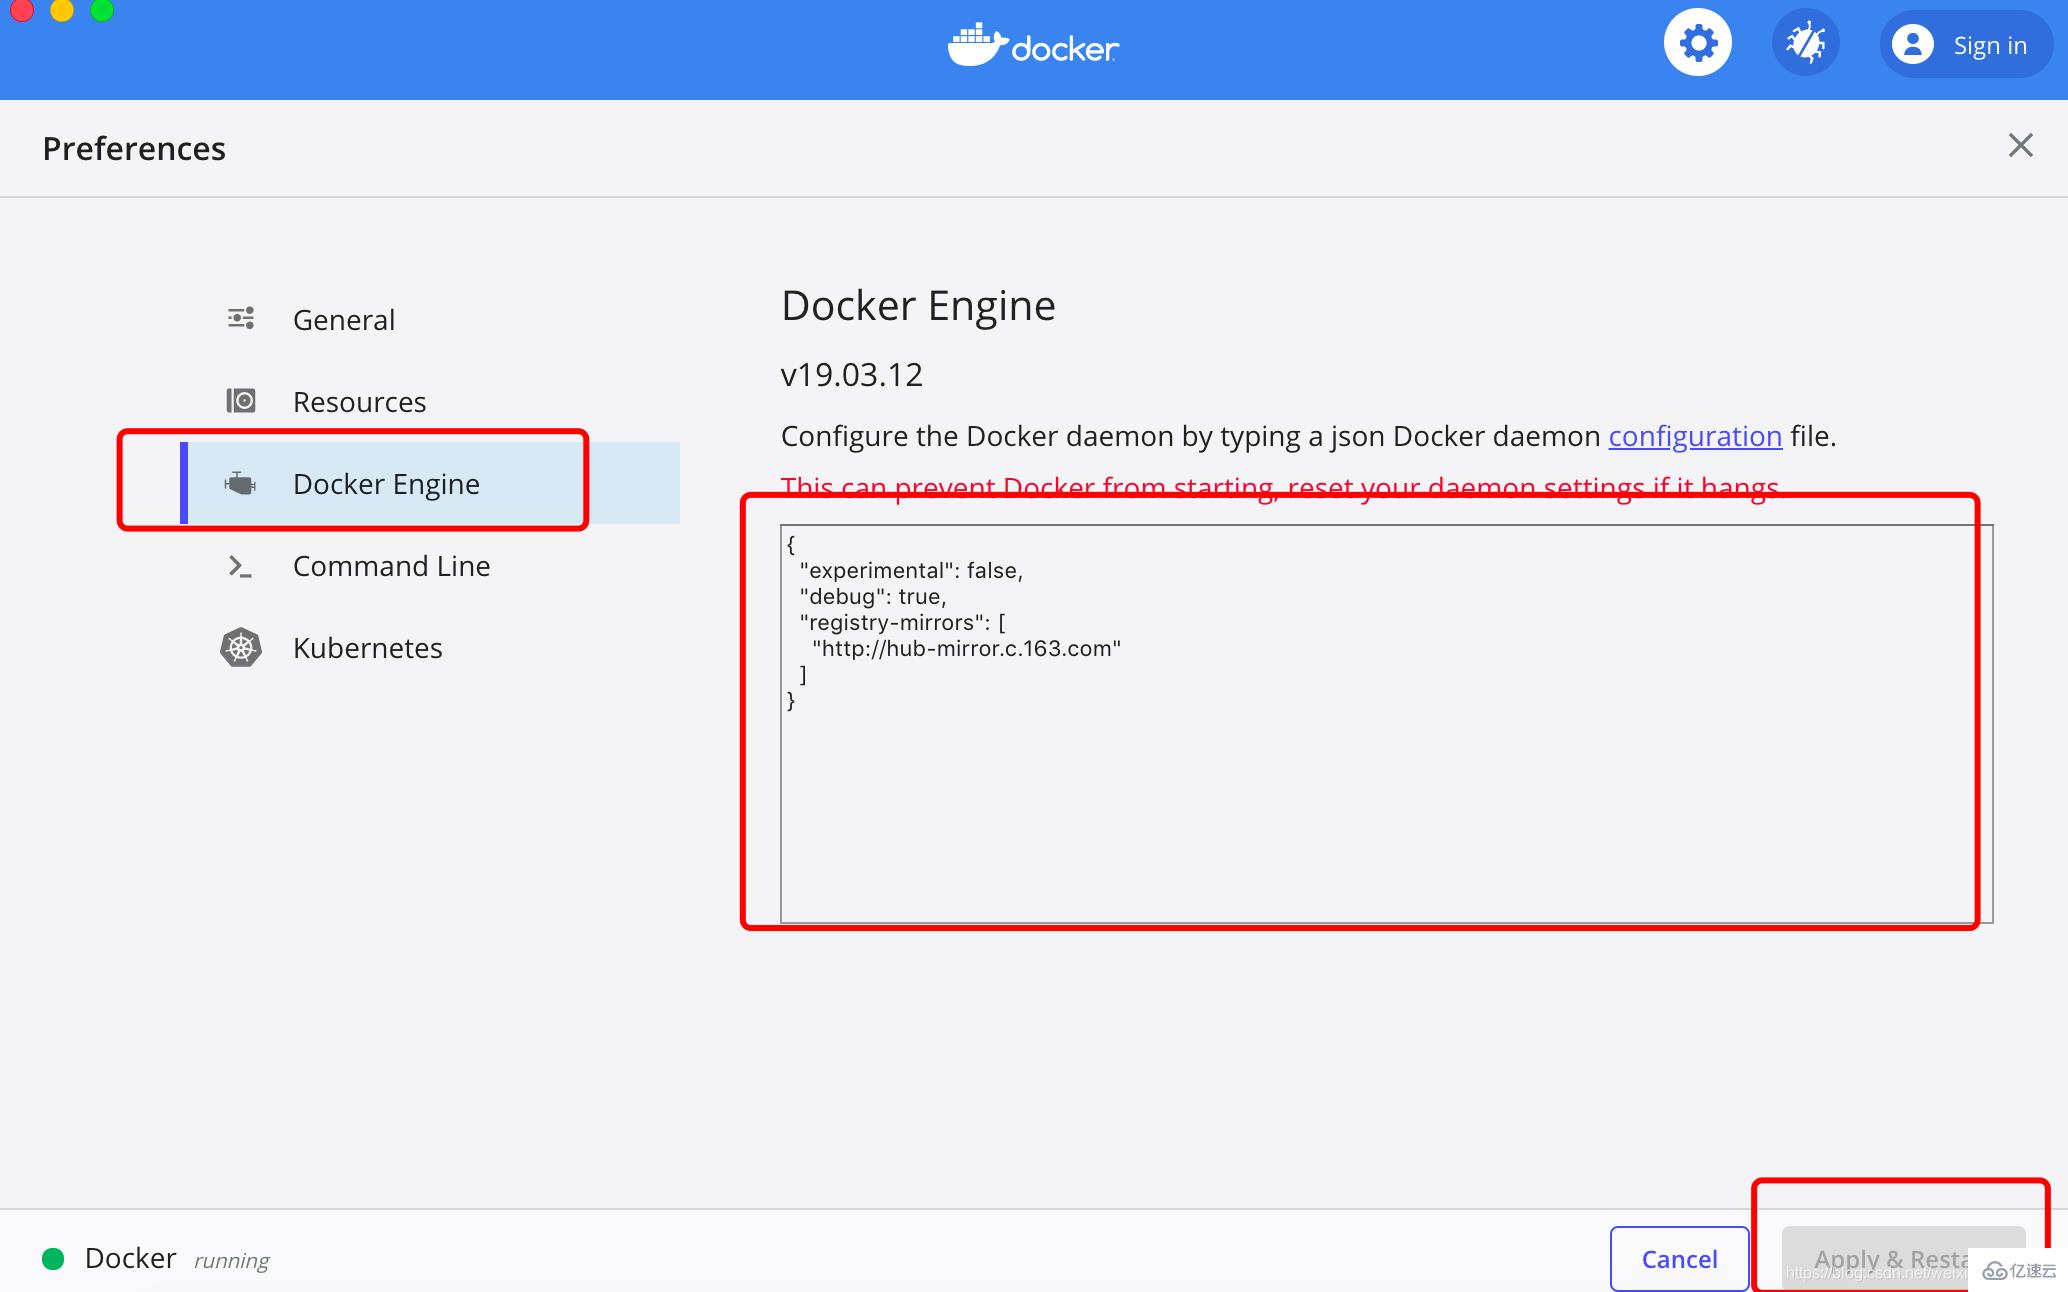Click the "registry-mirrors" line in the editor
This screenshot has width=2068, height=1292.
coord(902,623)
